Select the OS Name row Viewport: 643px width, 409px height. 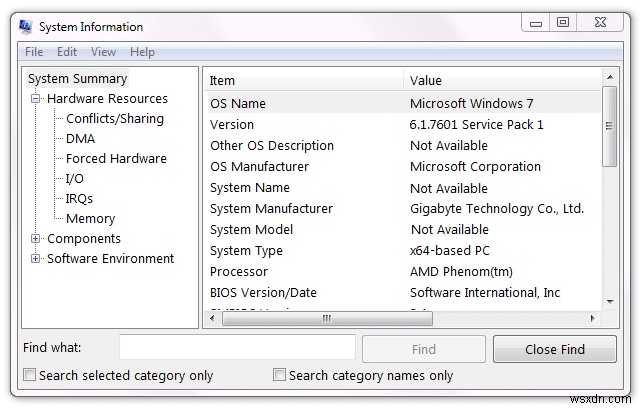(404, 103)
